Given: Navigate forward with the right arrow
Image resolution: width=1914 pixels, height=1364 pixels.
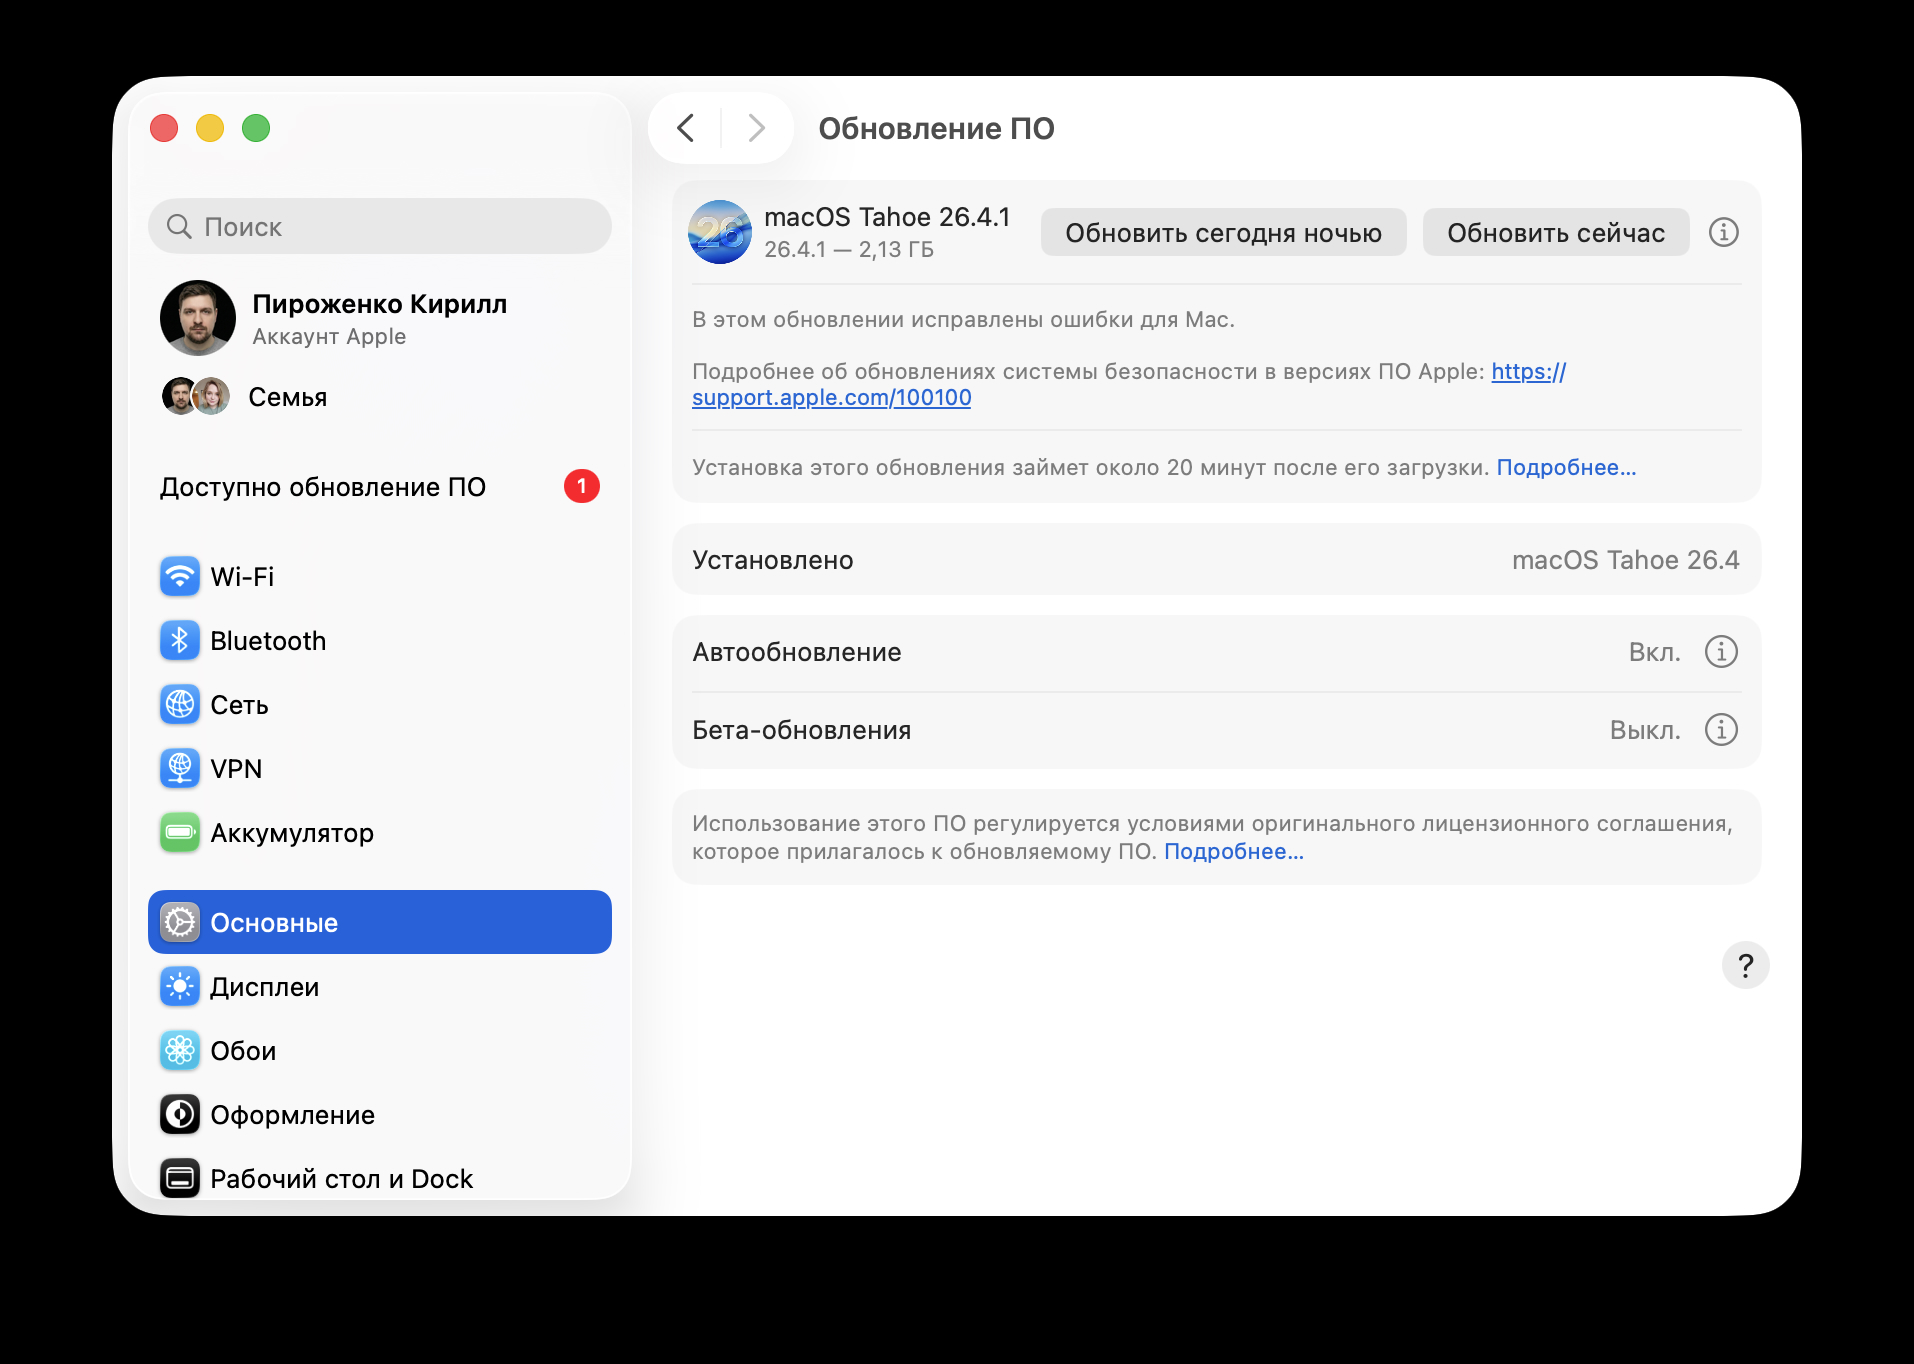Looking at the screenshot, I should 755,128.
